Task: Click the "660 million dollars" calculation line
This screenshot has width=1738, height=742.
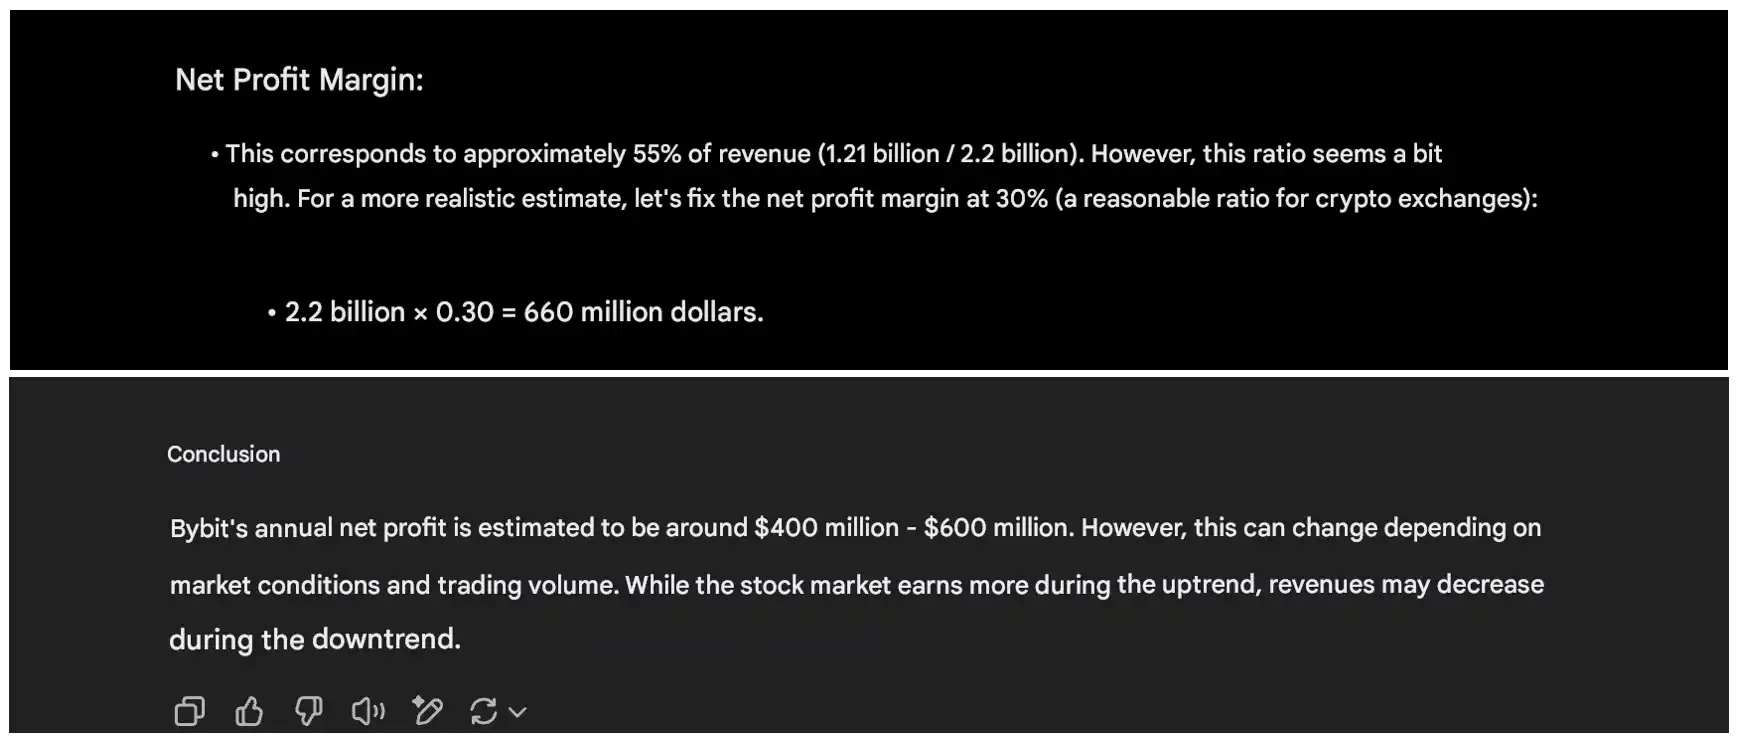Action: (x=524, y=312)
